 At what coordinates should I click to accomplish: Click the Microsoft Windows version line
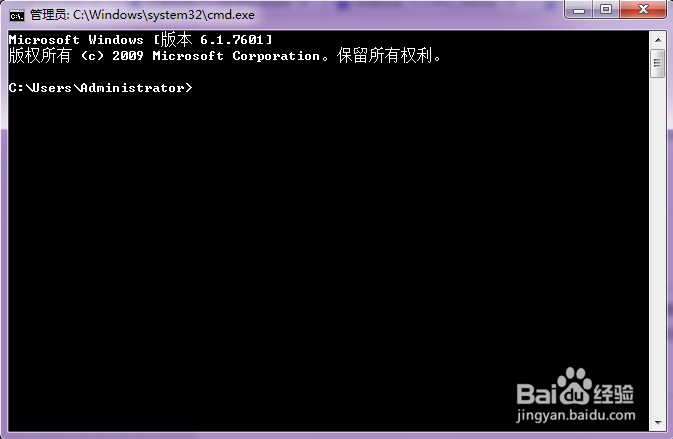click(x=140, y=40)
